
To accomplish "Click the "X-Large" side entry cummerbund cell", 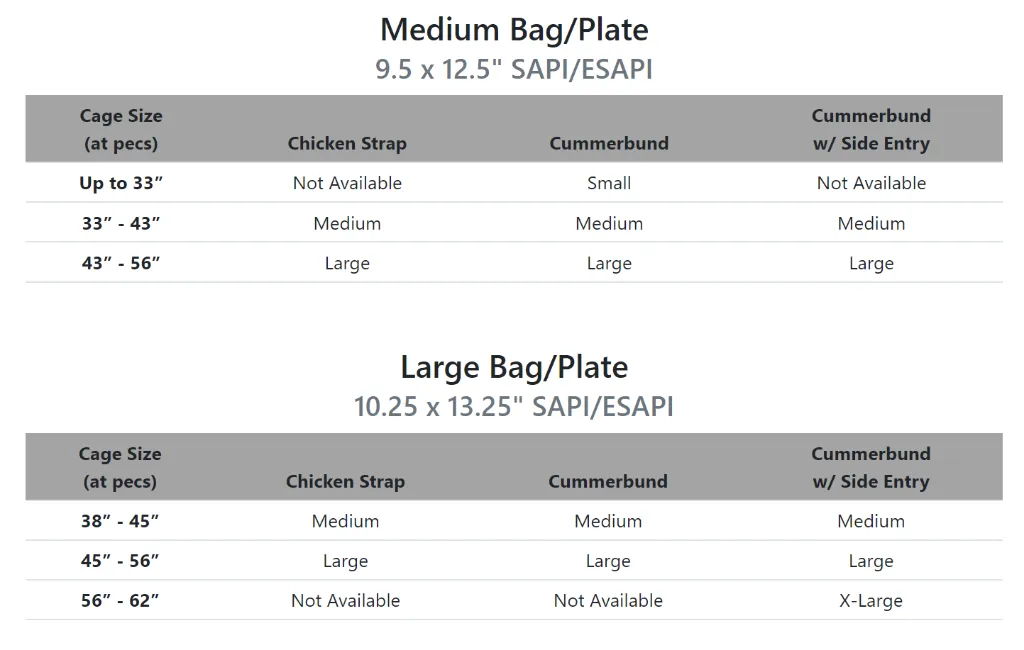I will 871,601.
